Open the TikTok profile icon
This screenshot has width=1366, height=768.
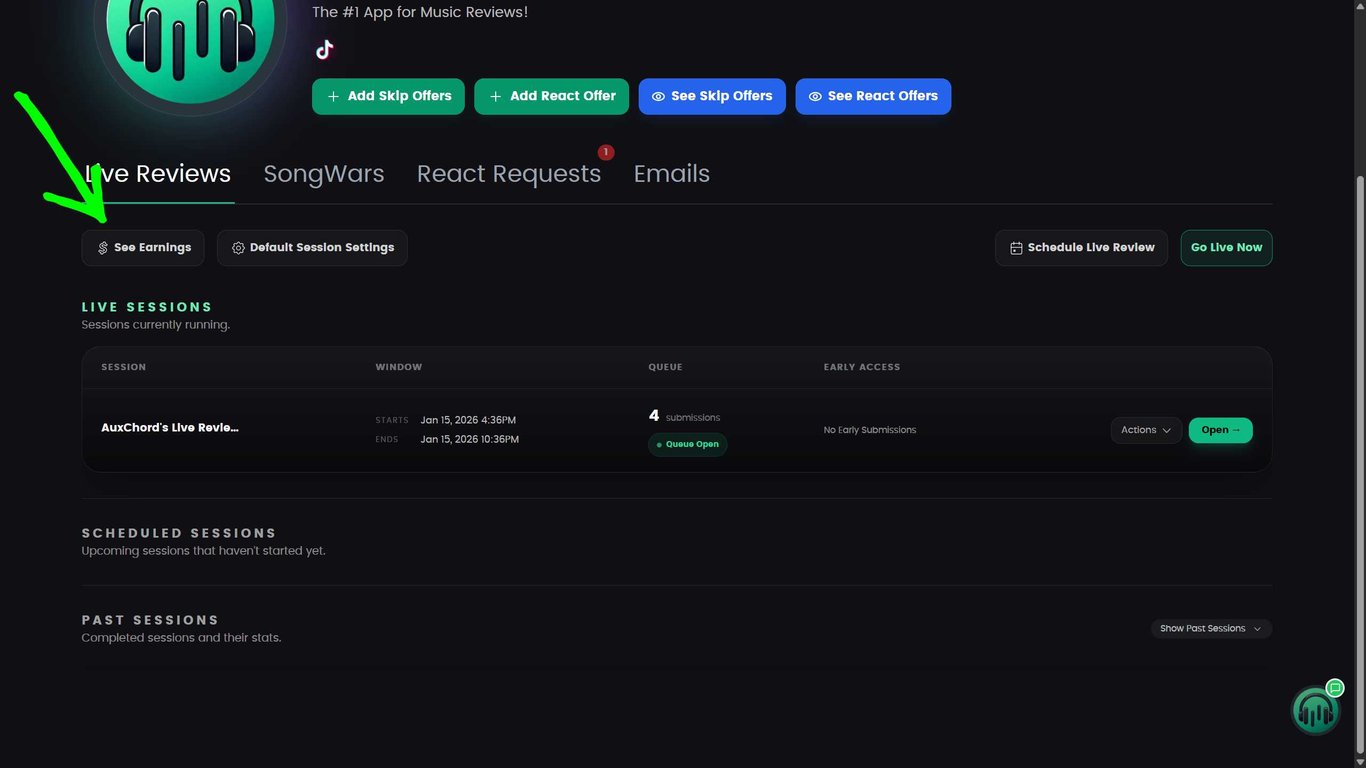click(x=324, y=50)
